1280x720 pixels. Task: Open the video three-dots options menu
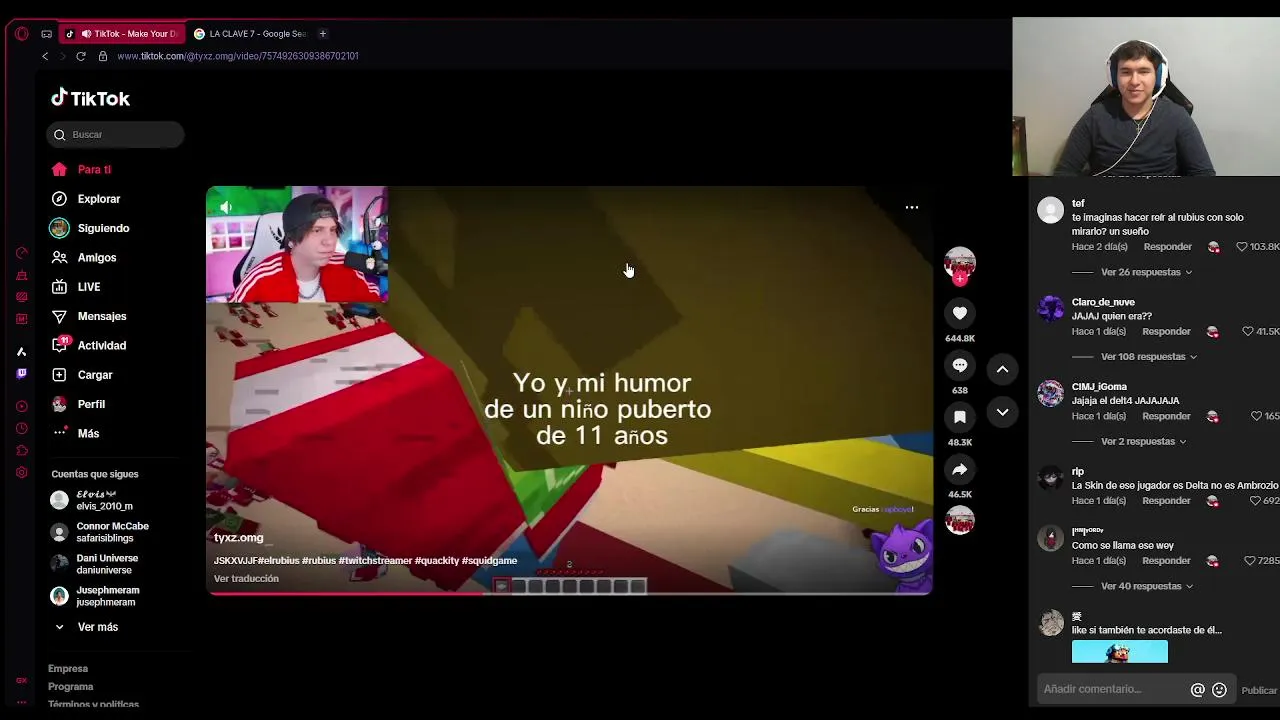pos(912,207)
